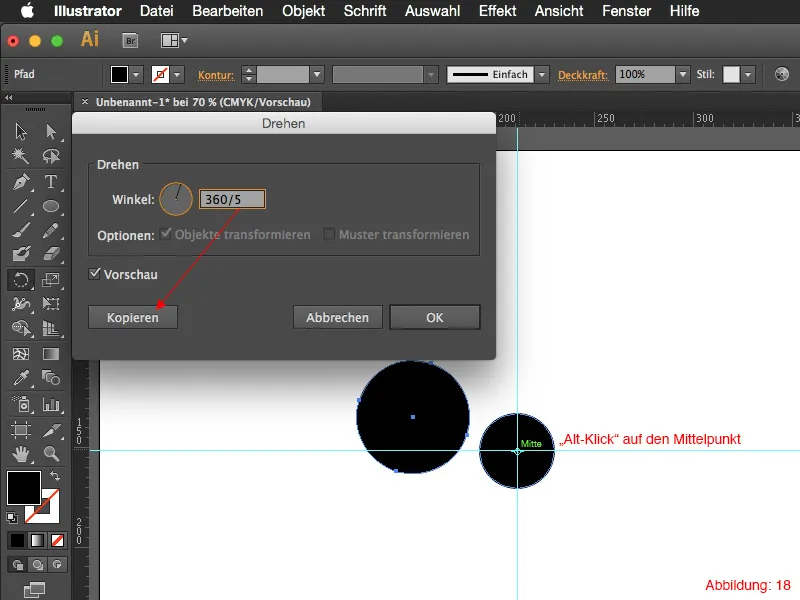Select the Shape Builder tool
This screenshot has height=600, width=800.
click(21, 328)
